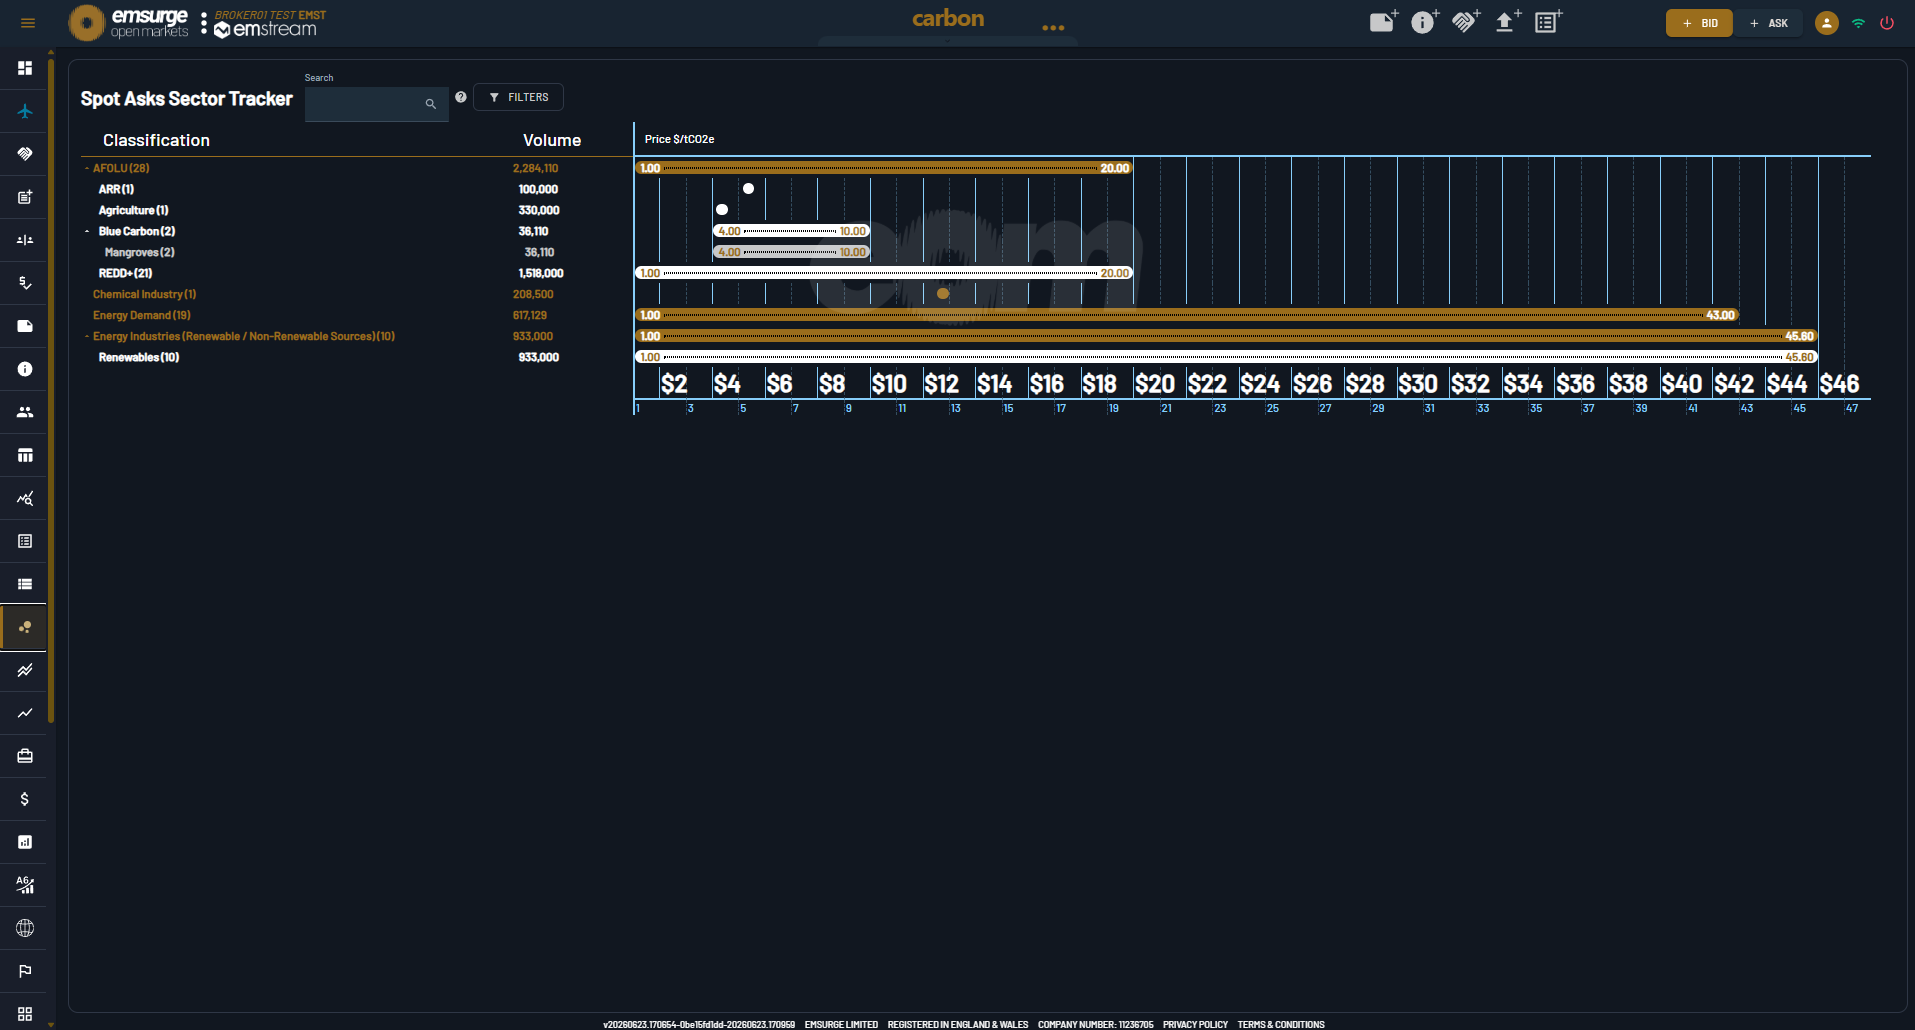This screenshot has height=1030, width=1915.
Task: Click the AFOLU 1.00–20.00 price range bar
Action: coord(884,168)
